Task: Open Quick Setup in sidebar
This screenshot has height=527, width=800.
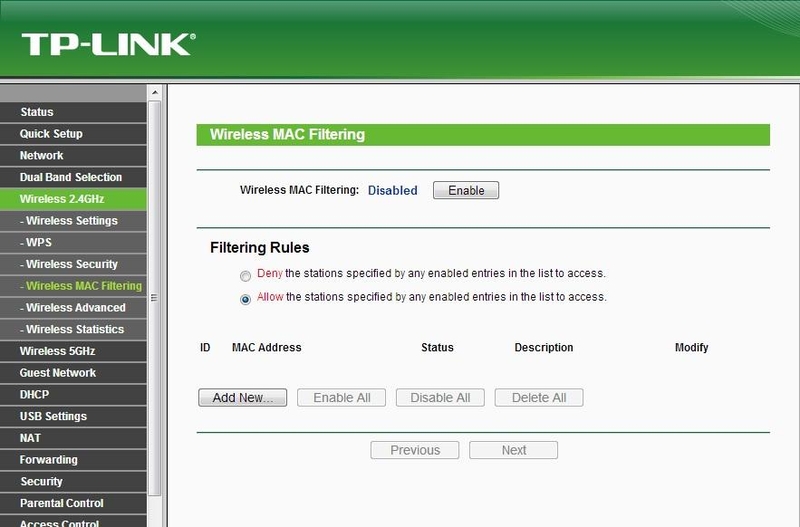Action: click(x=73, y=134)
